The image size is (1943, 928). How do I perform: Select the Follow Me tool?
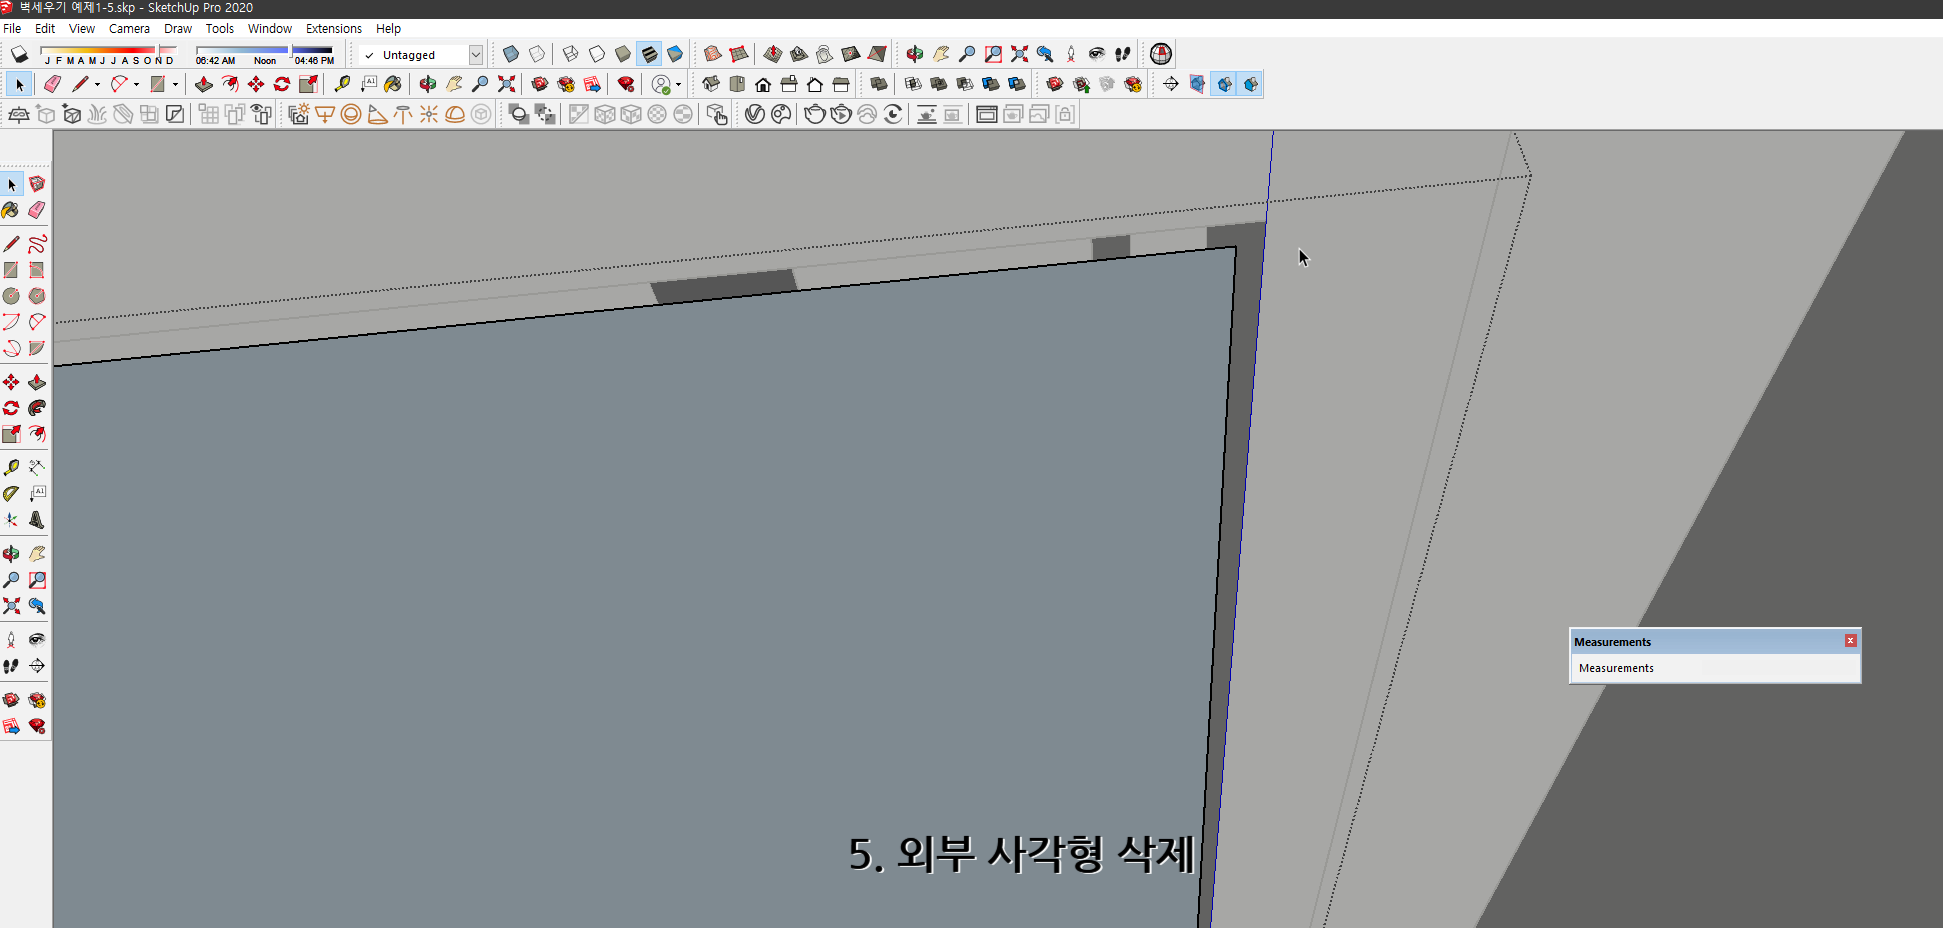point(37,408)
